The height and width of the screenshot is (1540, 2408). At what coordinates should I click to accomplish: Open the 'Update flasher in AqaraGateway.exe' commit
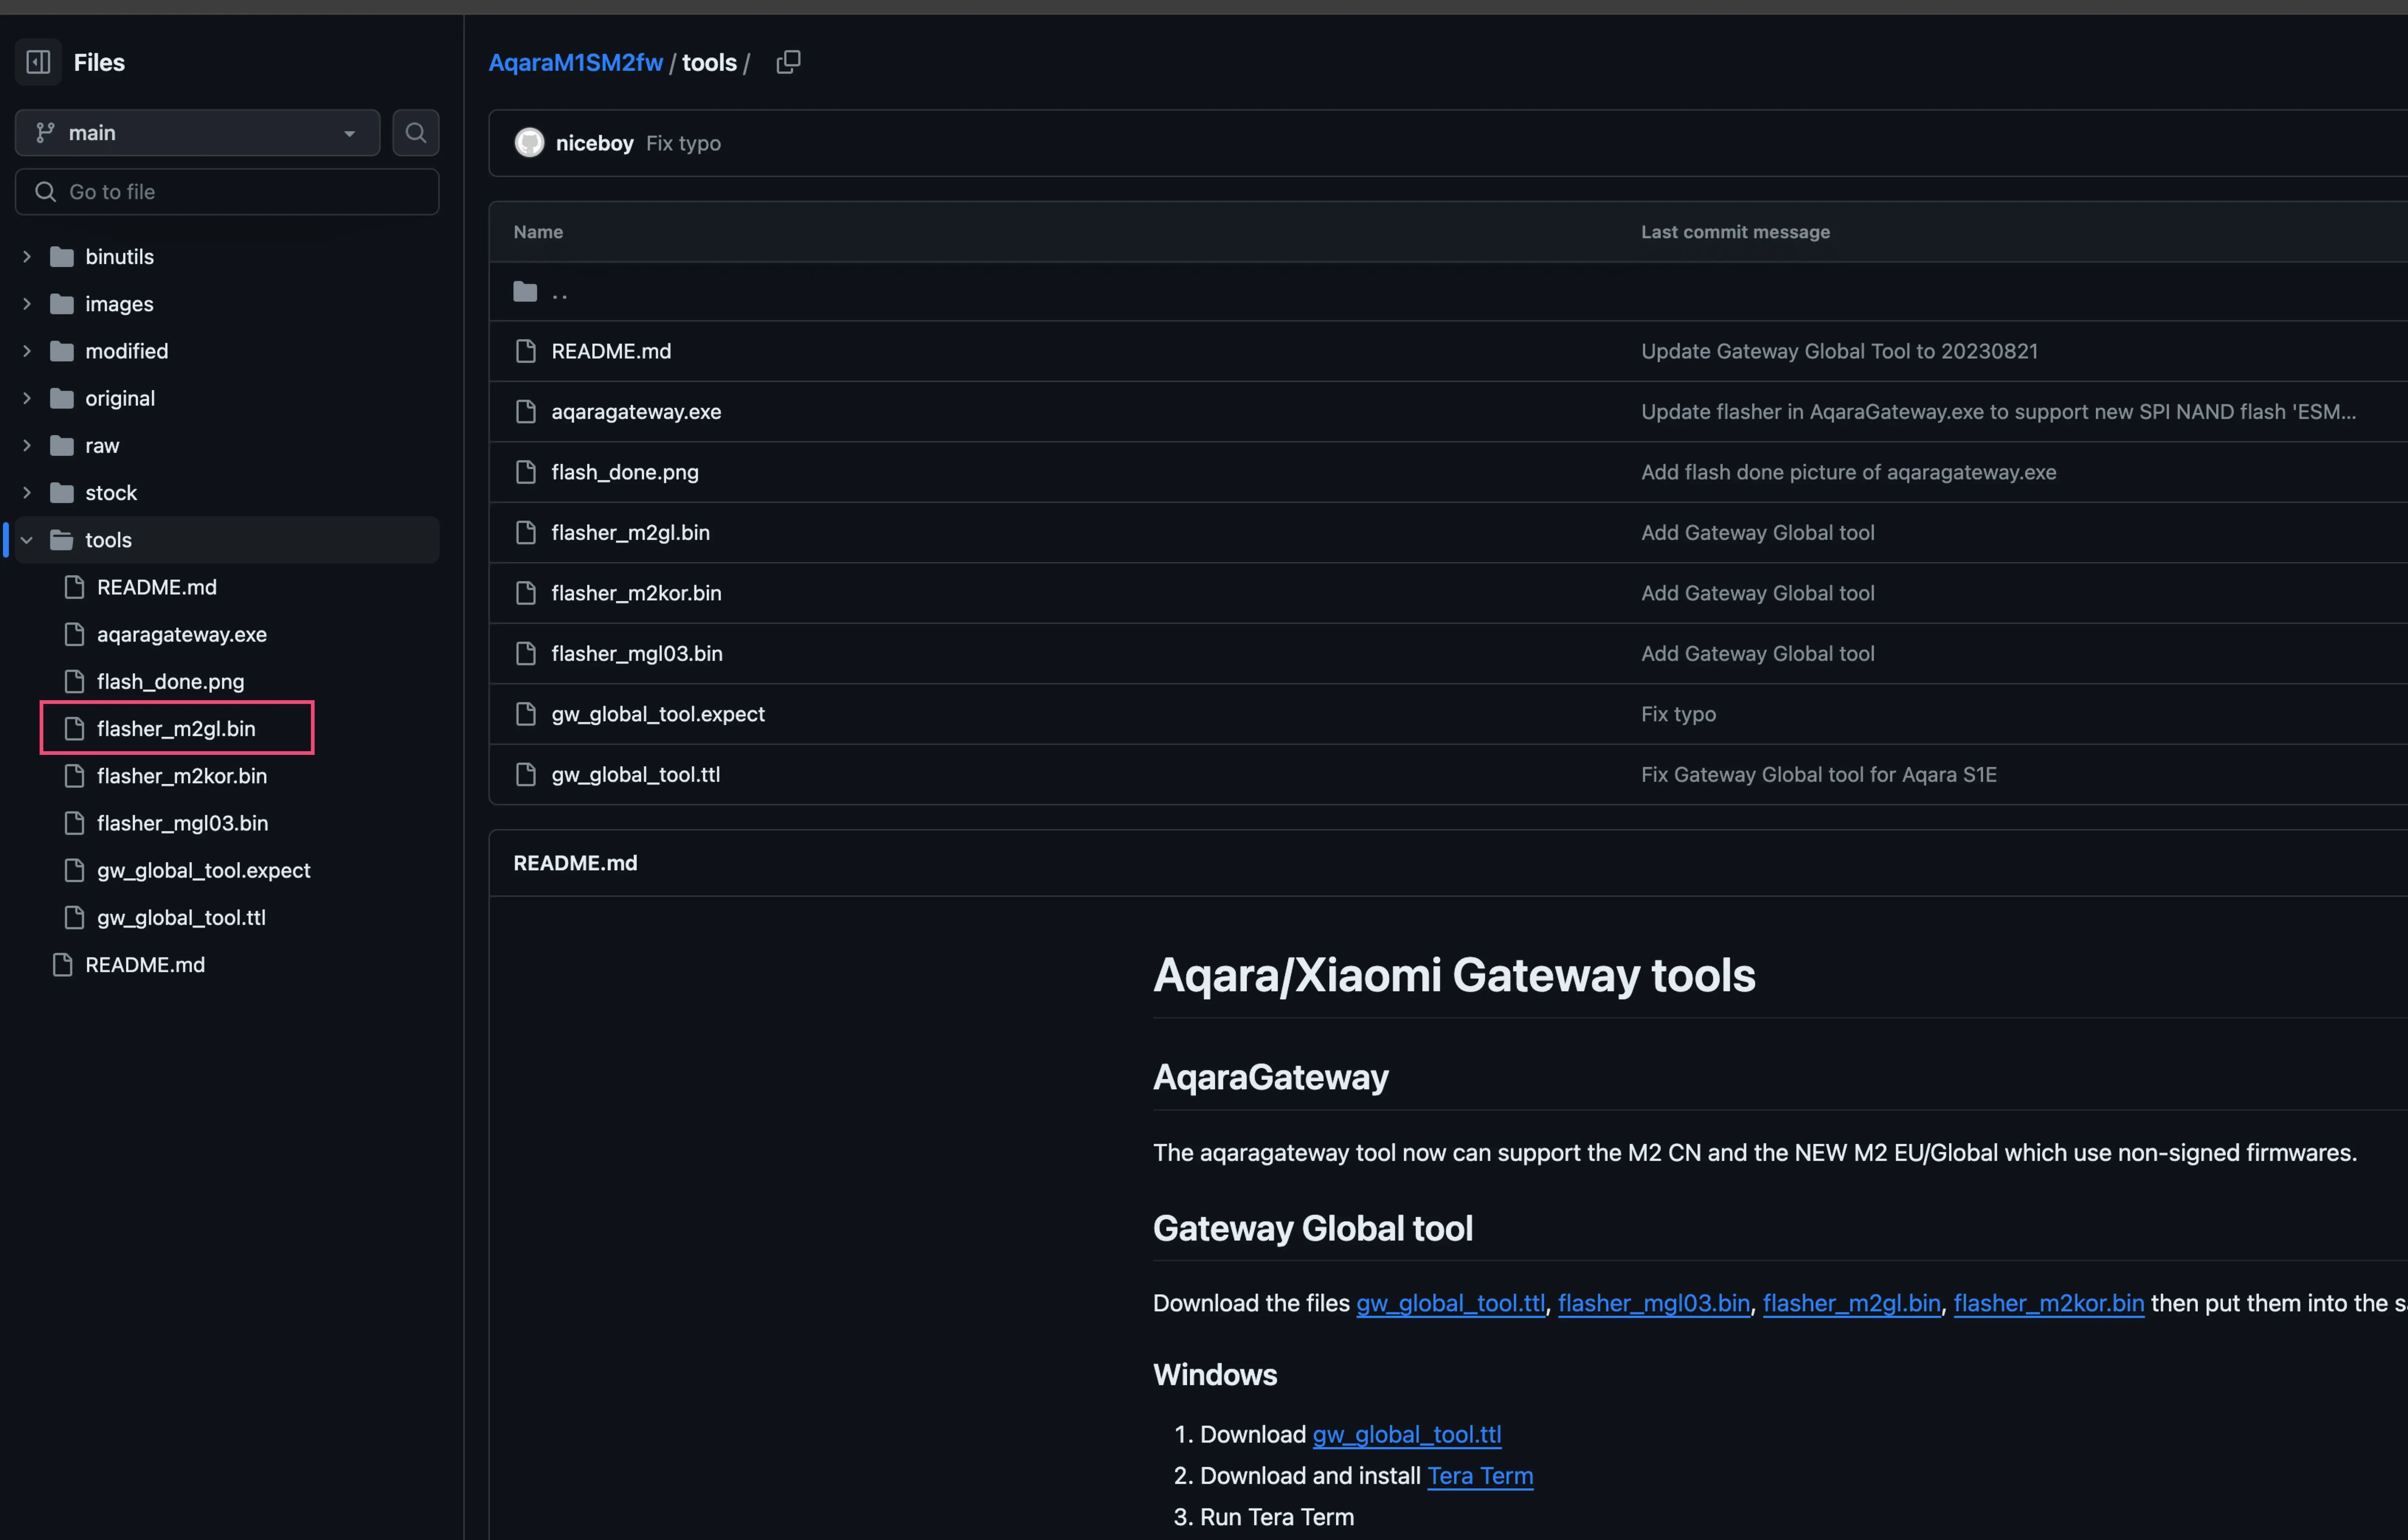pos(1999,412)
